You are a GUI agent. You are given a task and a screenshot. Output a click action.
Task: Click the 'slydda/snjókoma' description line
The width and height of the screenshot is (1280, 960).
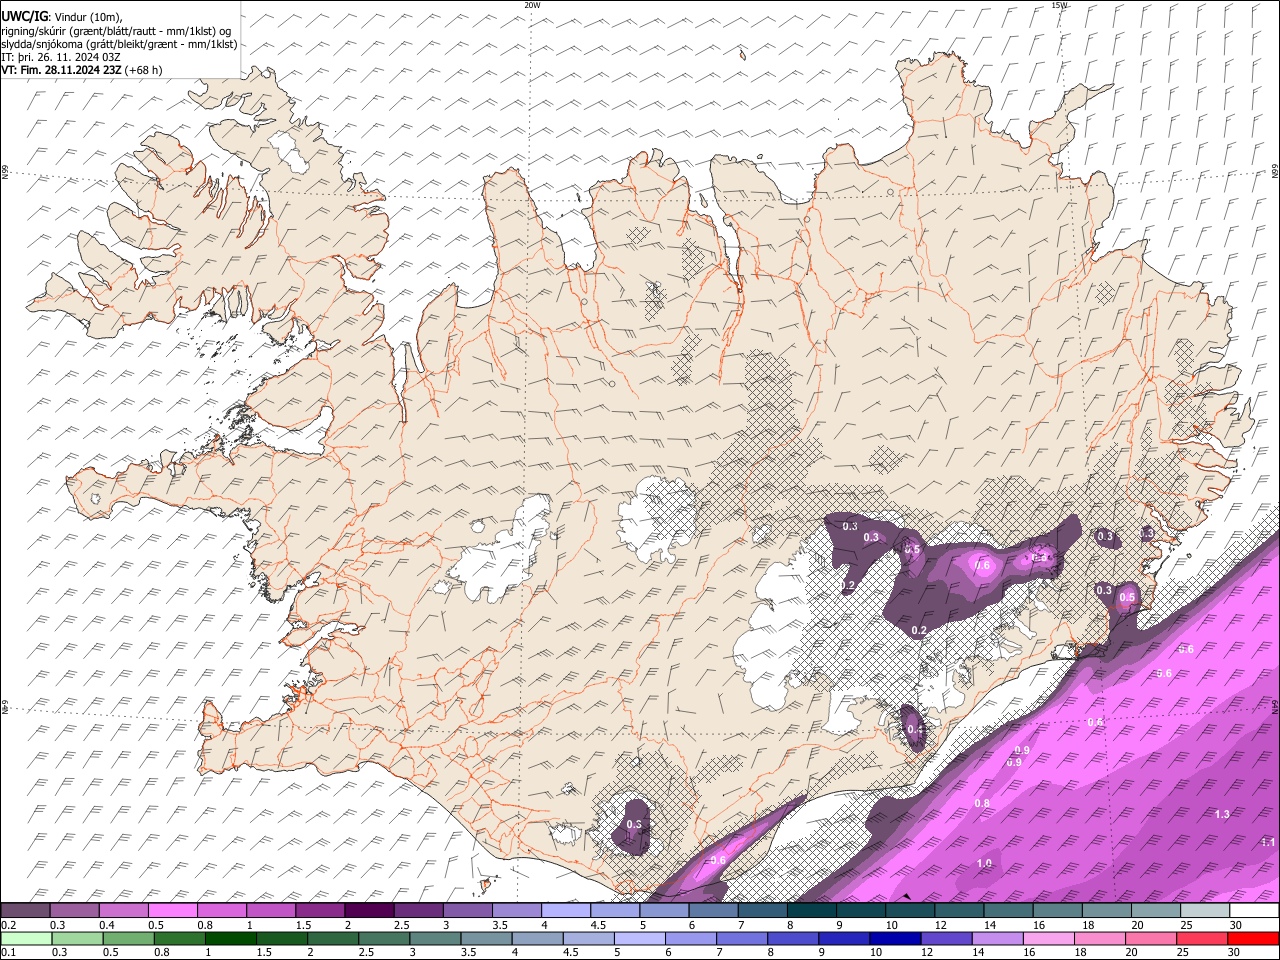pos(120,44)
